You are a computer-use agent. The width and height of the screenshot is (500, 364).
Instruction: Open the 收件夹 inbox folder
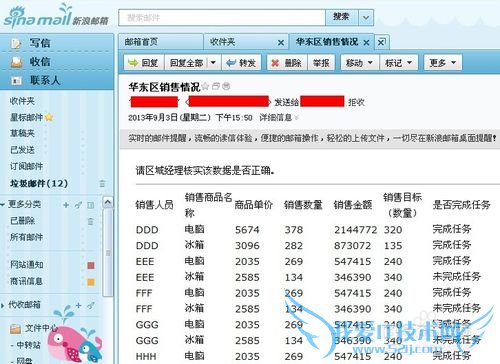(22, 101)
